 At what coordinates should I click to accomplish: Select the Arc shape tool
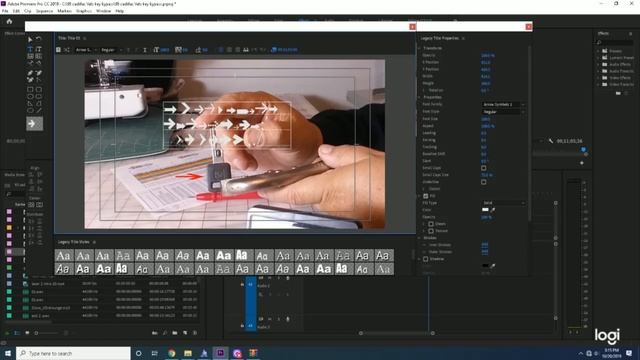[39, 104]
